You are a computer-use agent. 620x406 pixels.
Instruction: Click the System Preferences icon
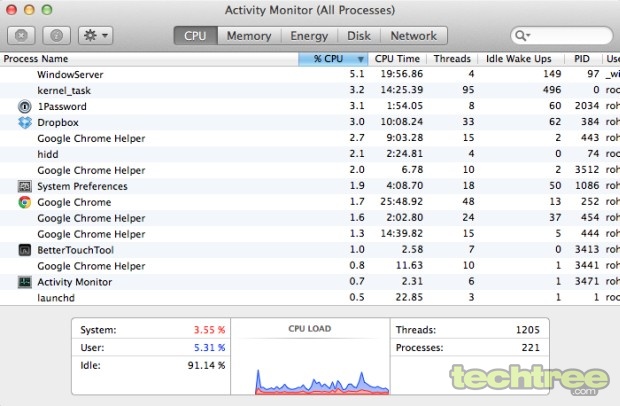click(x=25, y=186)
